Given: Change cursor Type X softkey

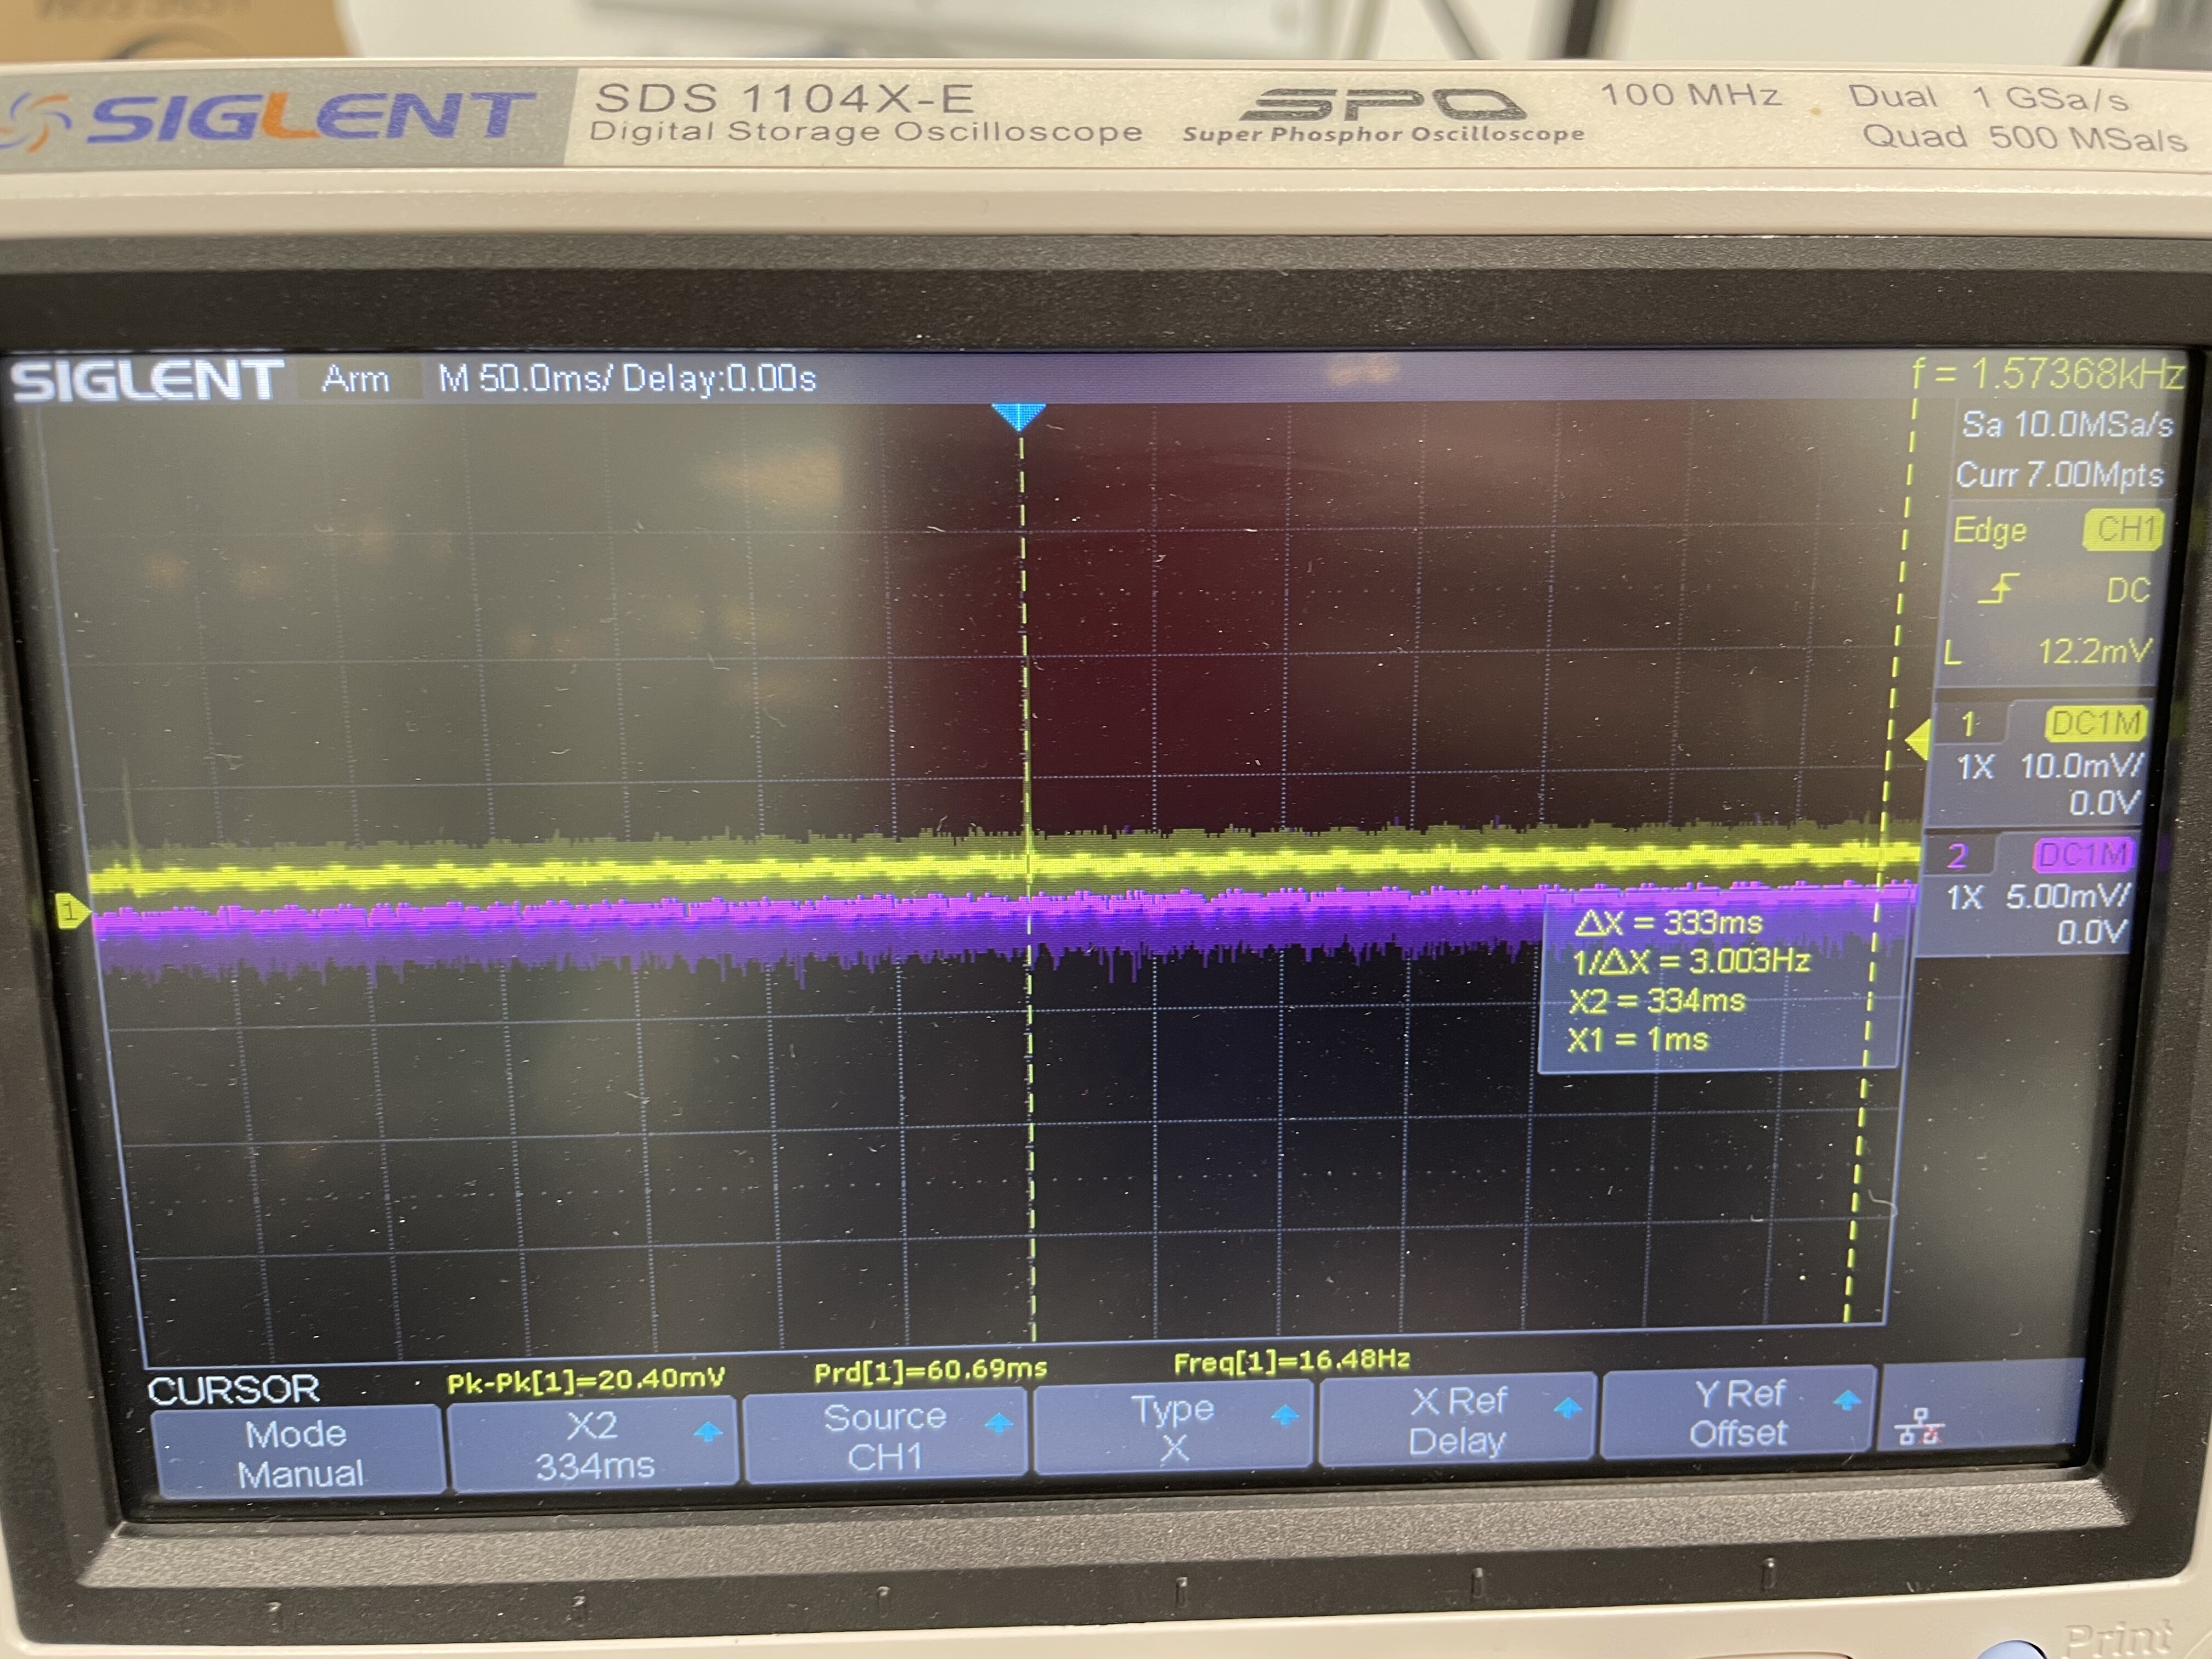Looking at the screenshot, I should pyautogui.click(x=1174, y=1428).
